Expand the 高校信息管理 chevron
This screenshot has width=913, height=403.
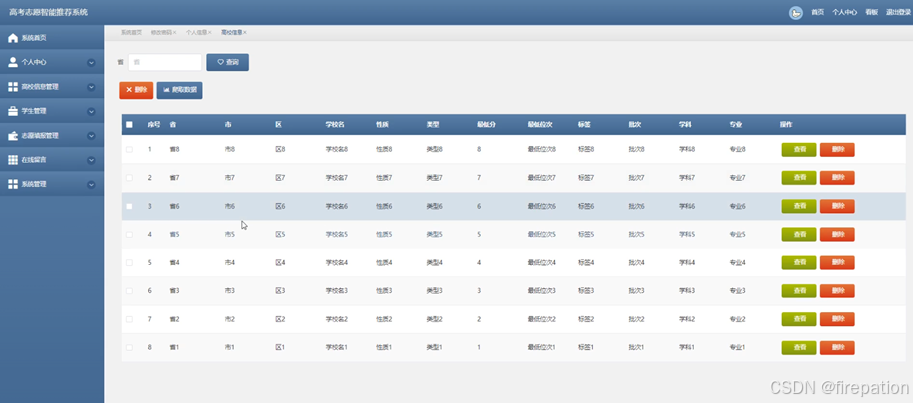click(x=91, y=87)
